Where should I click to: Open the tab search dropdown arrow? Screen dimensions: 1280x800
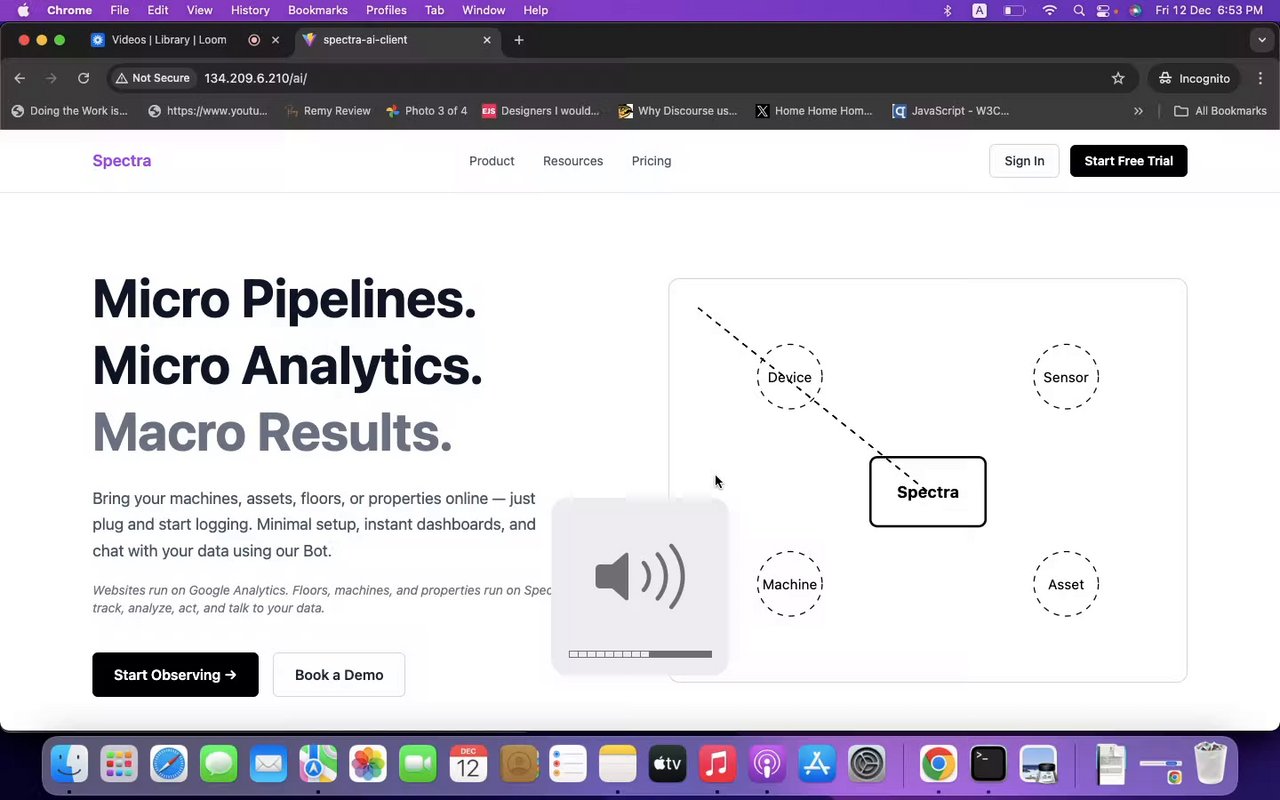[x=1262, y=40]
